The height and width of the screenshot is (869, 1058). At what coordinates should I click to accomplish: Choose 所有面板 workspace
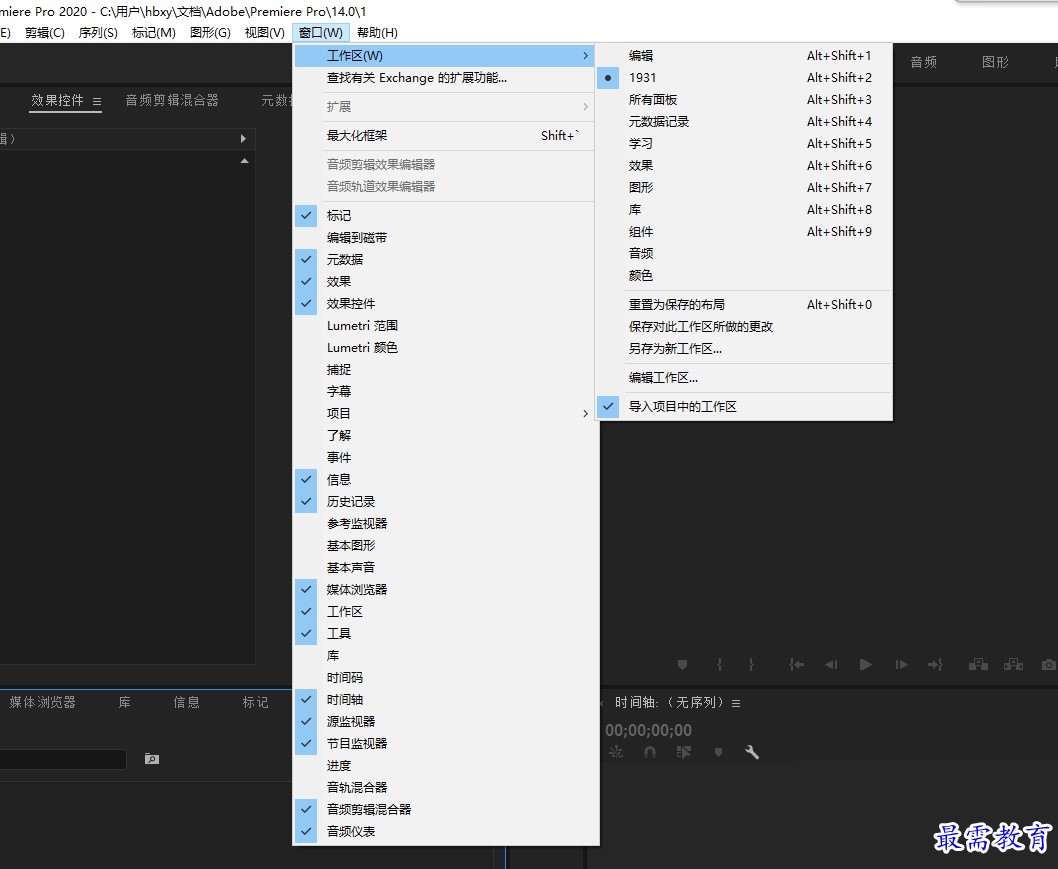pyautogui.click(x=744, y=99)
